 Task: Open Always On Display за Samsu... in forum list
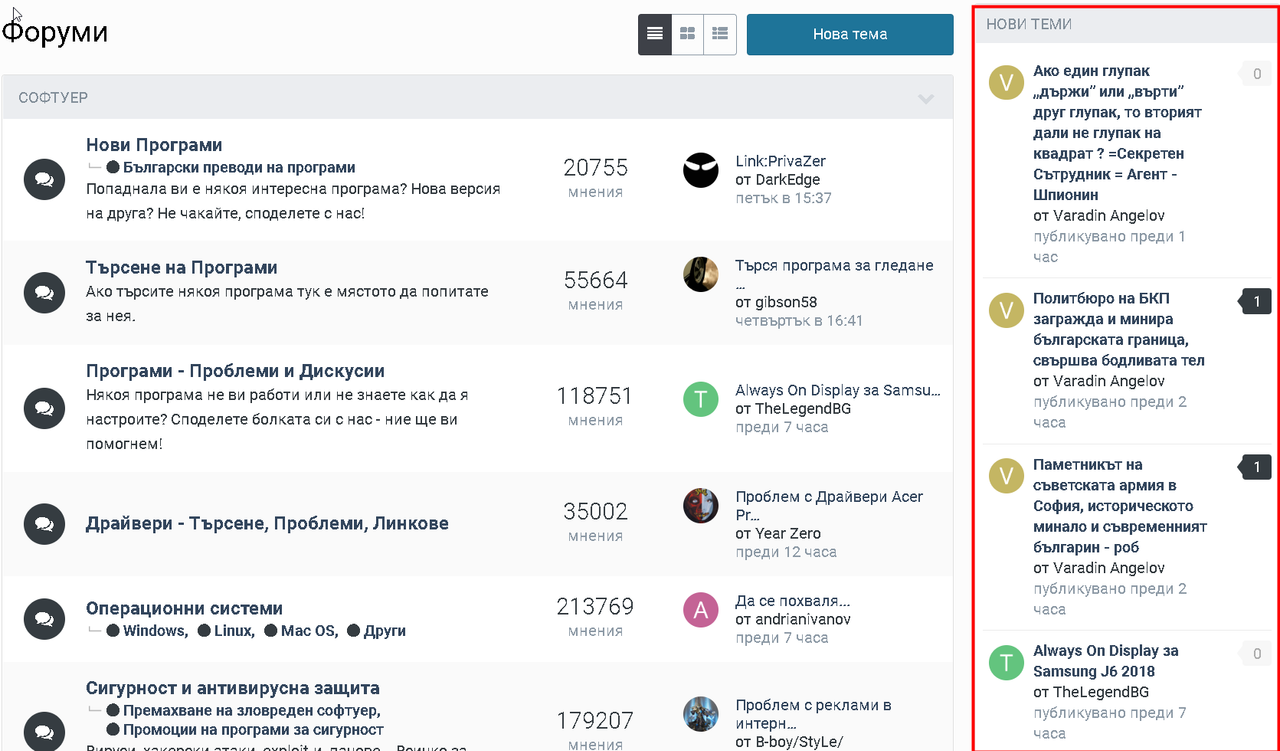[x=838, y=390]
